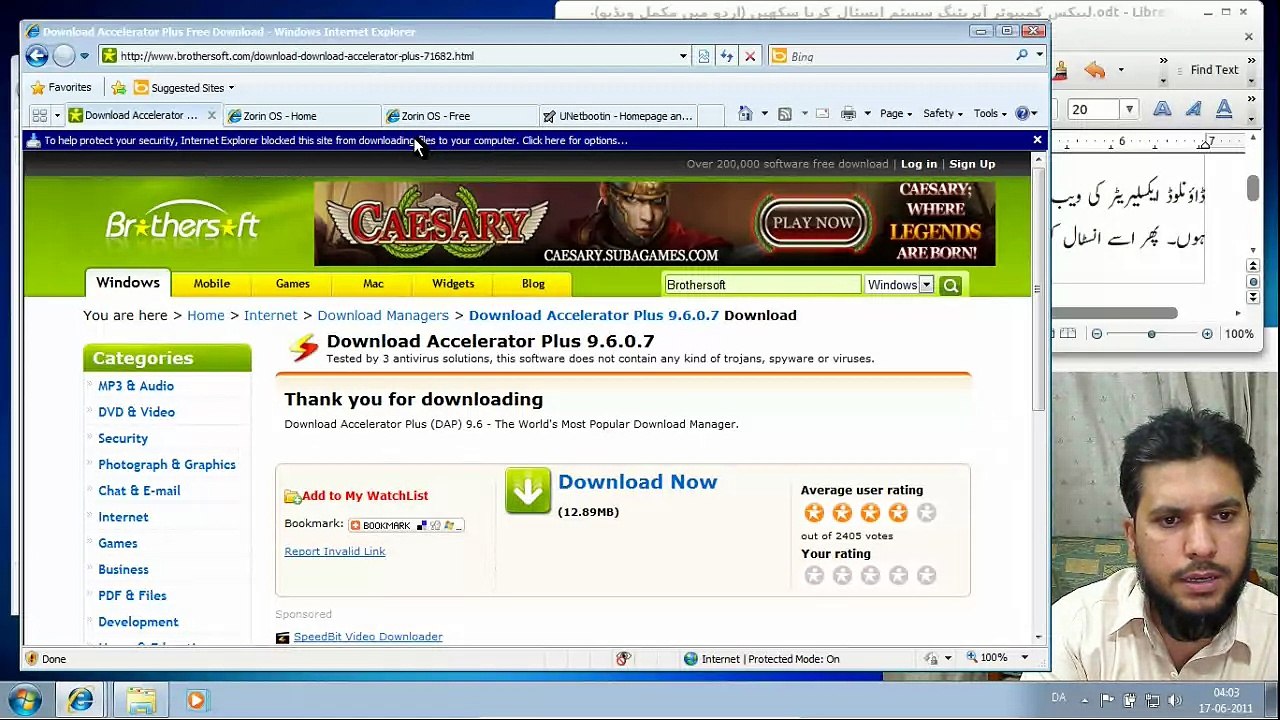Switch to the UNetbootin Homepage tab

(x=618, y=116)
